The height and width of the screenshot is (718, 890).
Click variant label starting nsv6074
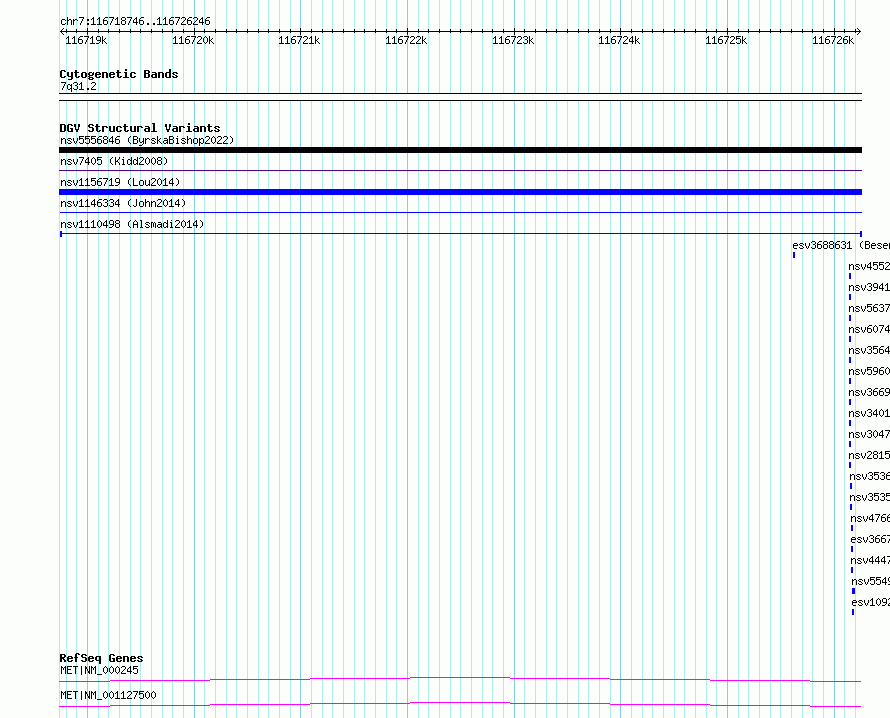(x=869, y=329)
